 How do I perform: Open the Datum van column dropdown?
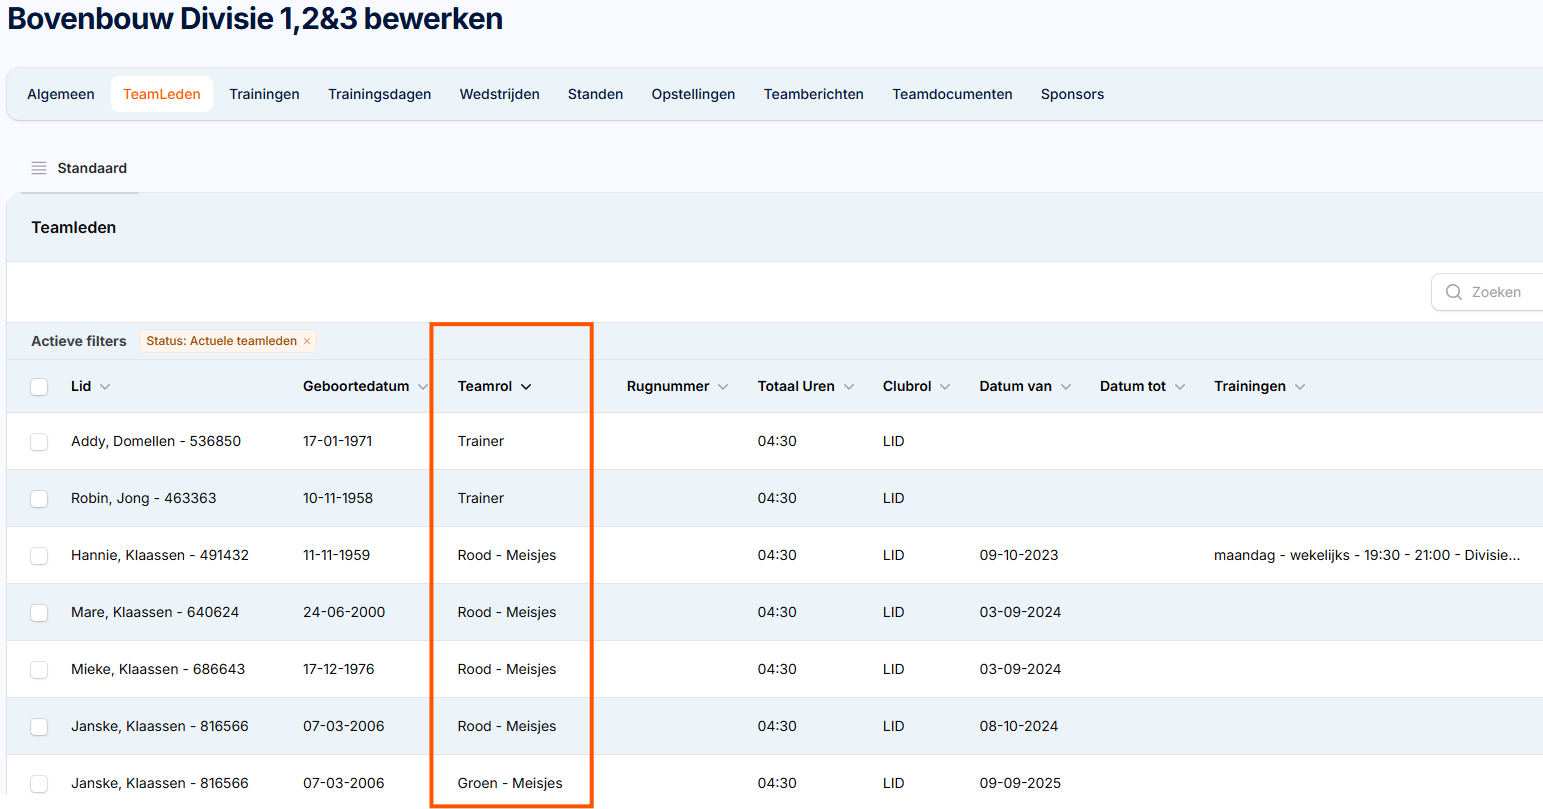coord(1066,387)
